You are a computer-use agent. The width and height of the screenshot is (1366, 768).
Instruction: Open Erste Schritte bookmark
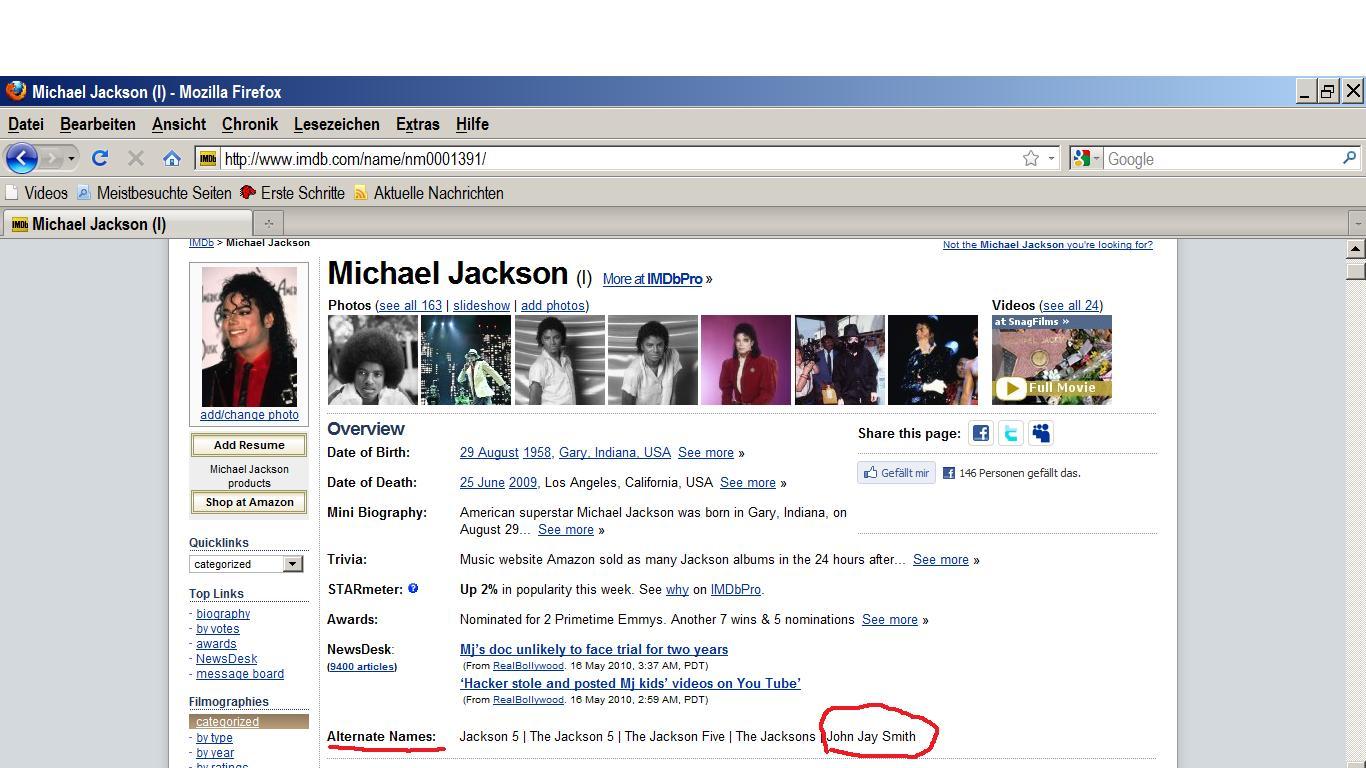click(x=292, y=193)
